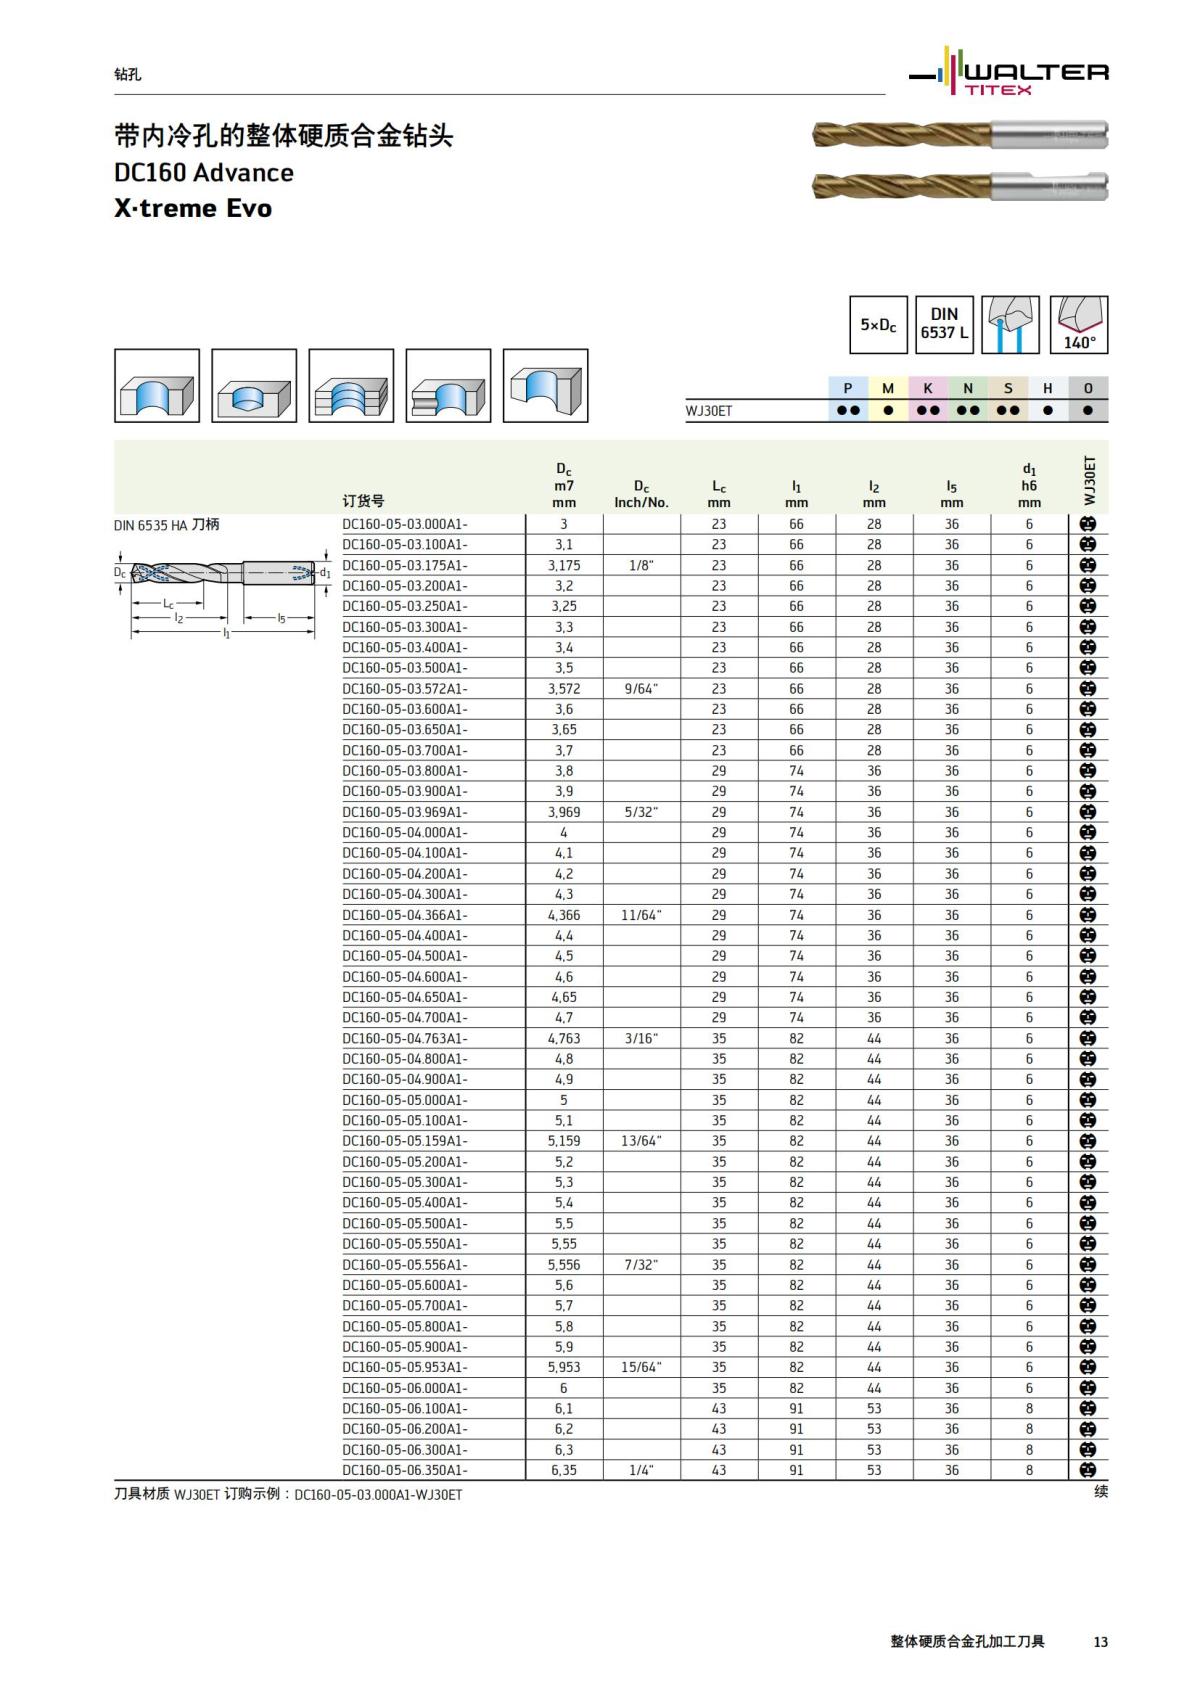This screenshot has width=1200, height=1697.
Task: Click the Walter Titex logo
Action: 1008,72
